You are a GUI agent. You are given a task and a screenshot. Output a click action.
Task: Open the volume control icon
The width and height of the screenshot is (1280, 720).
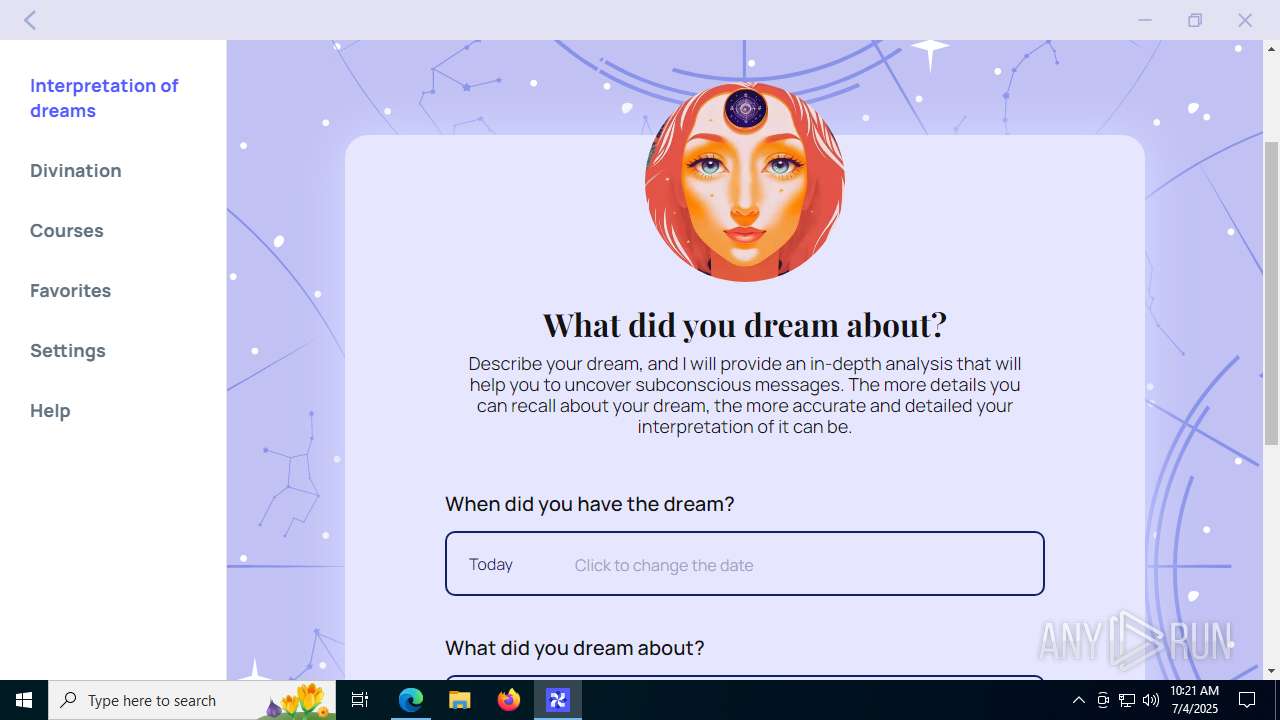(1151, 700)
